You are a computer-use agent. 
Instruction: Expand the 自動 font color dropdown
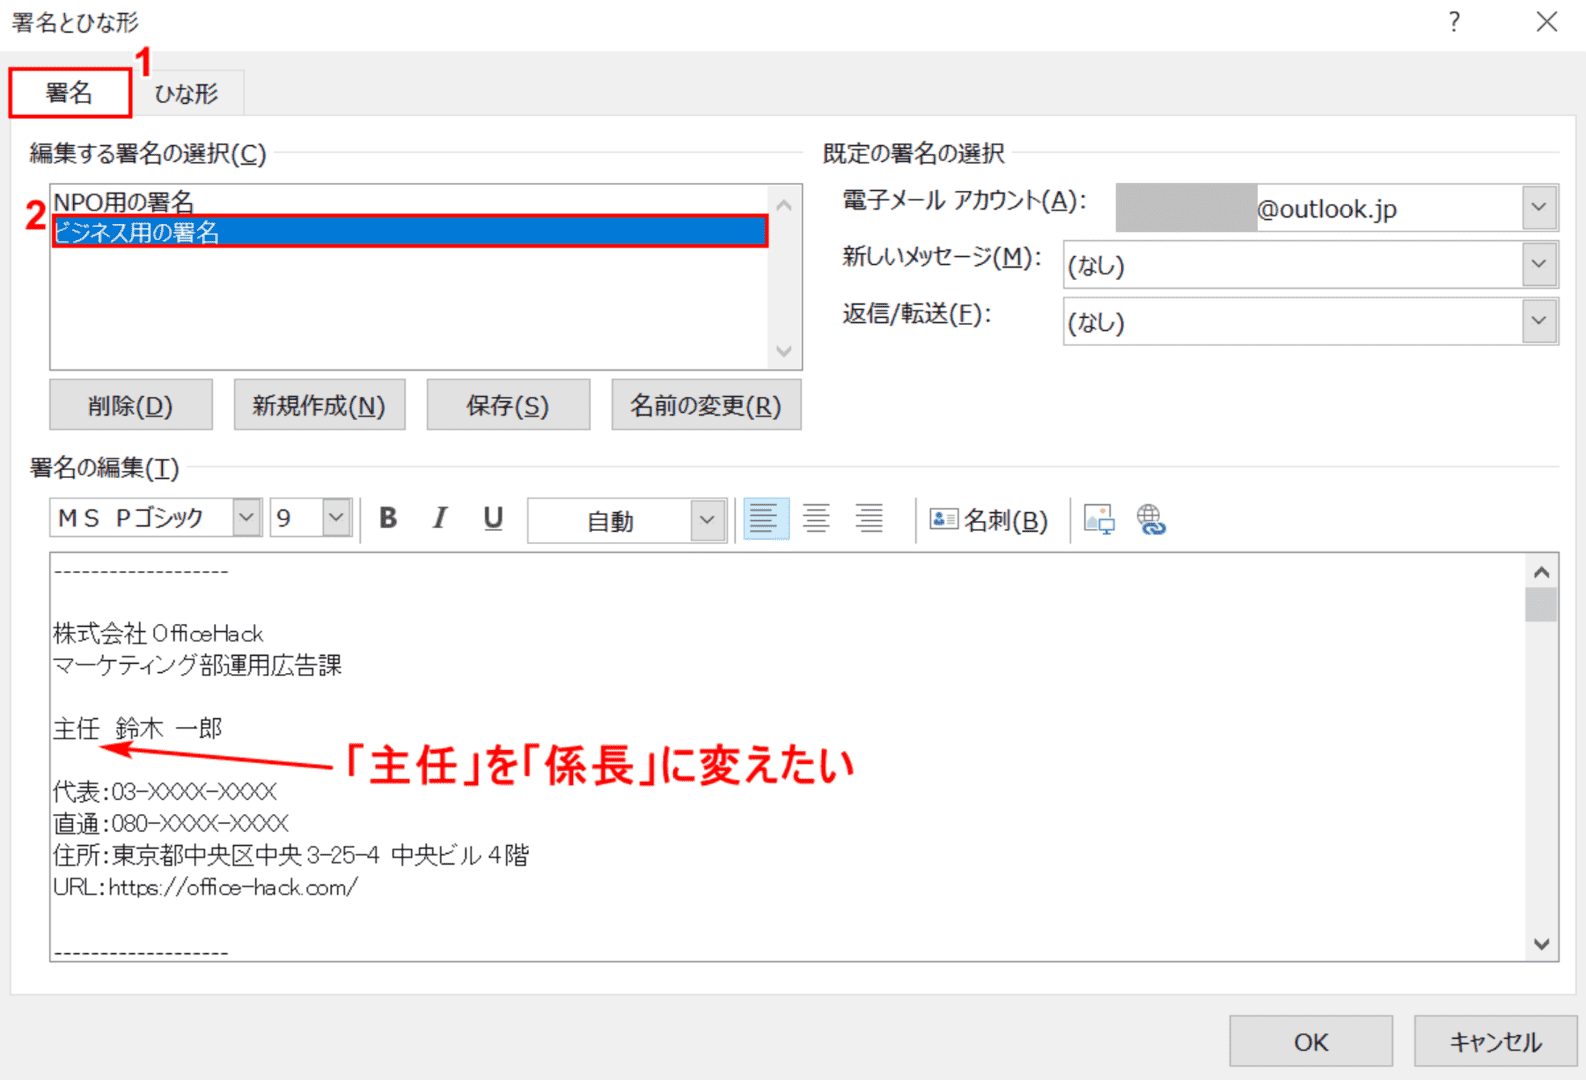(x=707, y=520)
